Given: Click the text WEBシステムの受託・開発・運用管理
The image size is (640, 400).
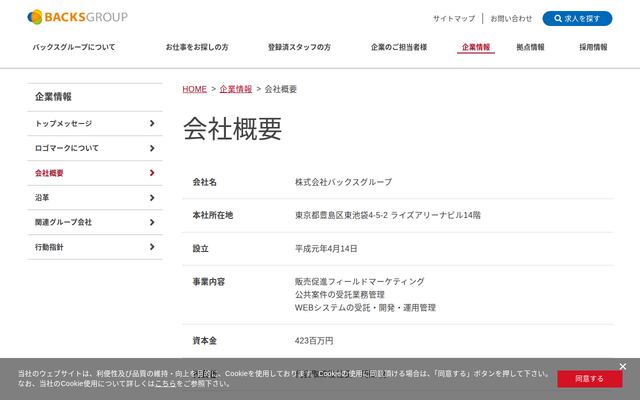Looking at the screenshot, I should pos(365,308).
